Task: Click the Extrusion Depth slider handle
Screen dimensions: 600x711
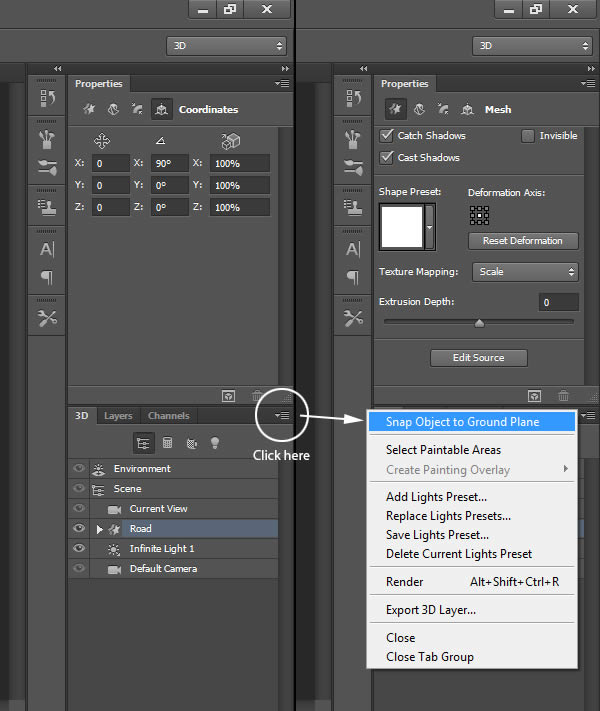Action: tap(479, 323)
